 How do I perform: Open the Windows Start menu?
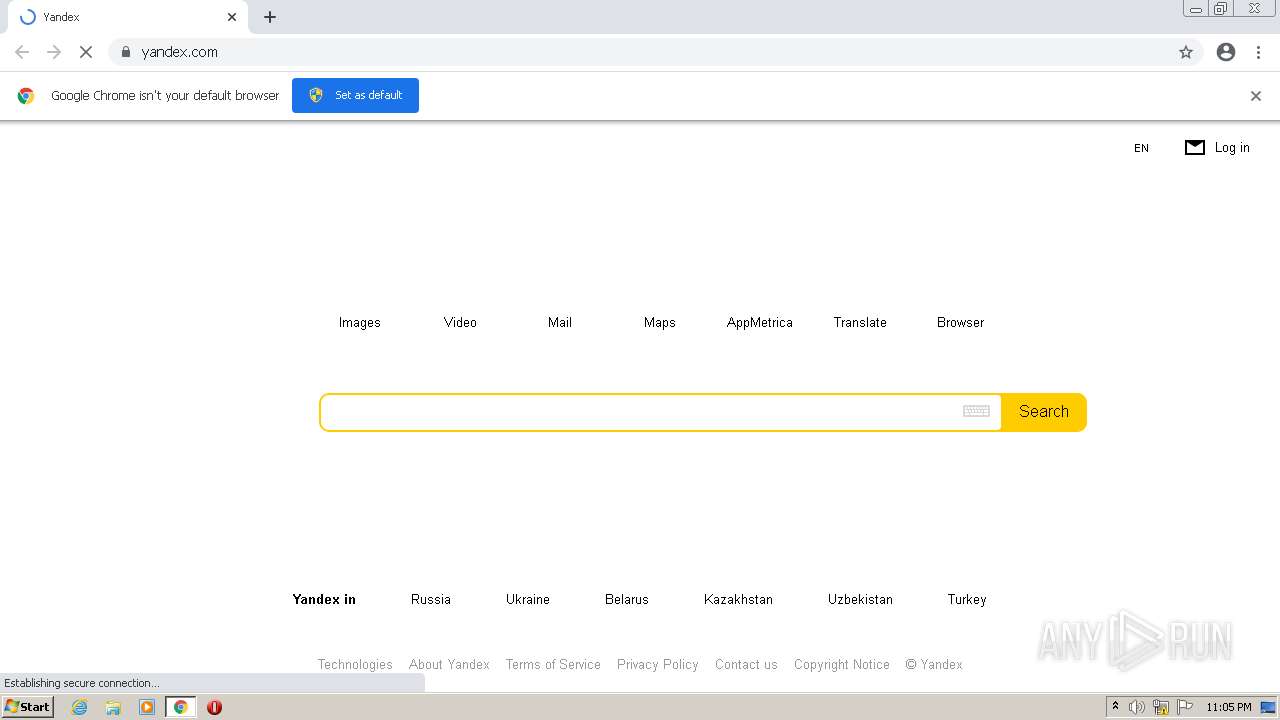click(28, 707)
